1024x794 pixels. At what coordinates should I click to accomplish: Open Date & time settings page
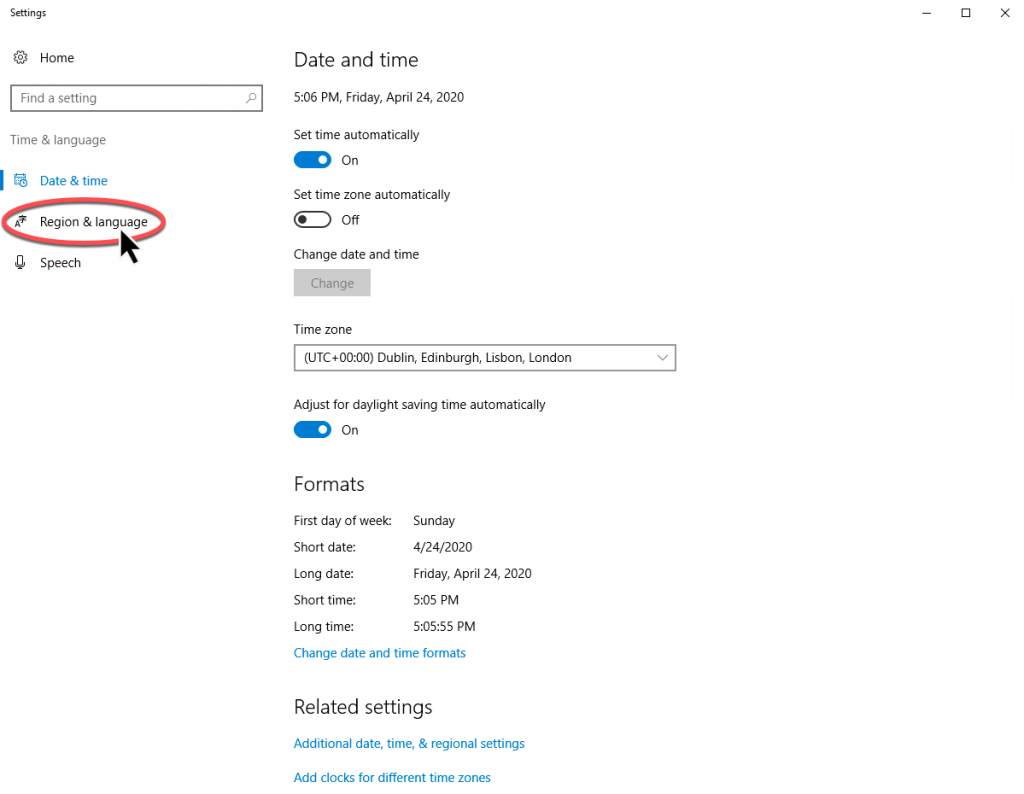(x=73, y=181)
